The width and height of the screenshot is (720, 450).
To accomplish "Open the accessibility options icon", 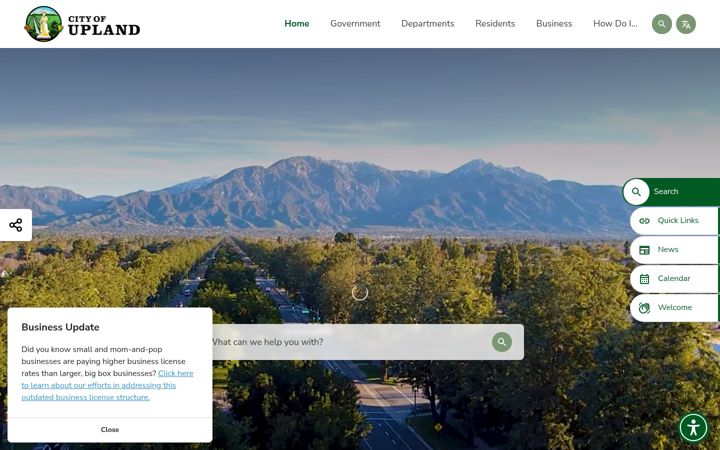I will coord(693,428).
